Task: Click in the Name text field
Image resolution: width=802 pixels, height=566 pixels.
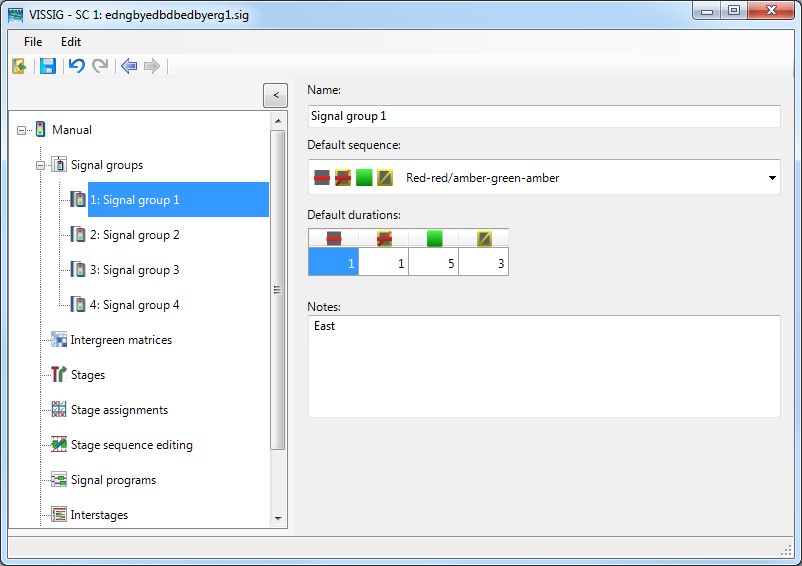Action: 543,117
